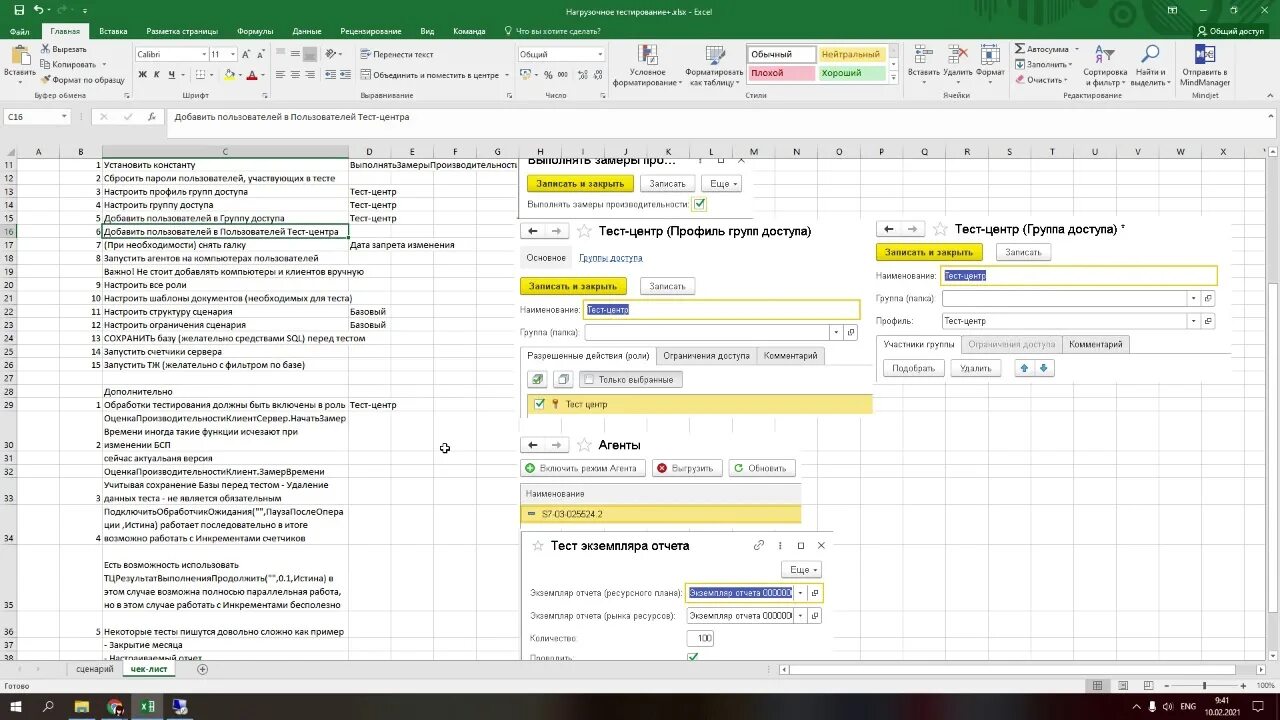Open Профиль dropdown in Группа доступа form

pyautogui.click(x=1193, y=321)
